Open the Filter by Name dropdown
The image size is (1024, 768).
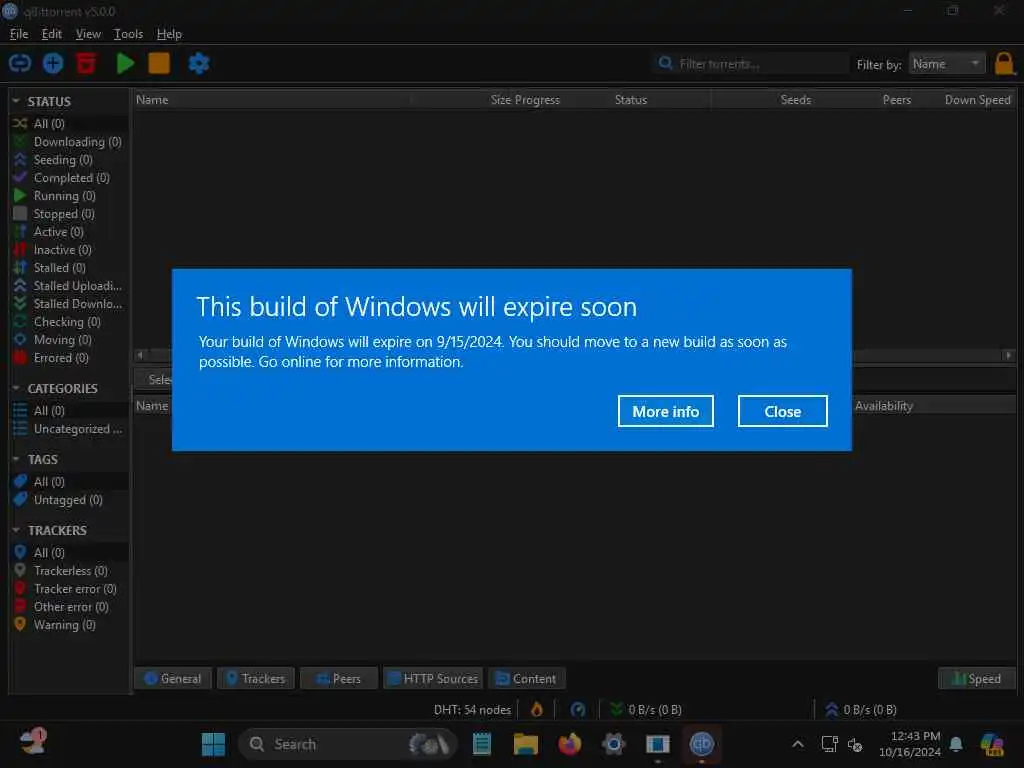pos(947,64)
